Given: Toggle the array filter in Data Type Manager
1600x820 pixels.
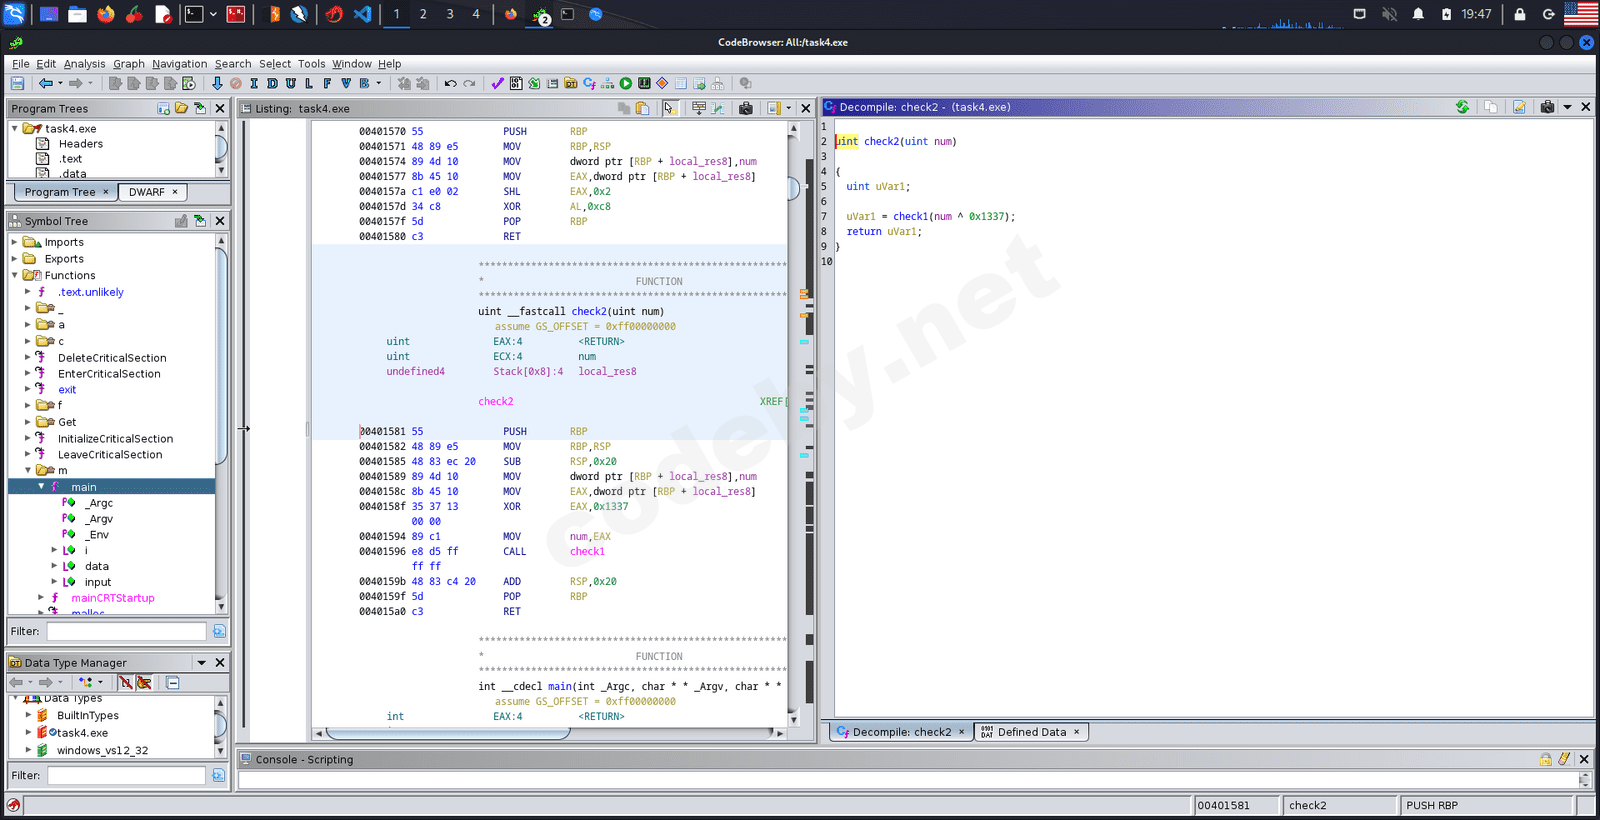Looking at the screenshot, I should (125, 682).
